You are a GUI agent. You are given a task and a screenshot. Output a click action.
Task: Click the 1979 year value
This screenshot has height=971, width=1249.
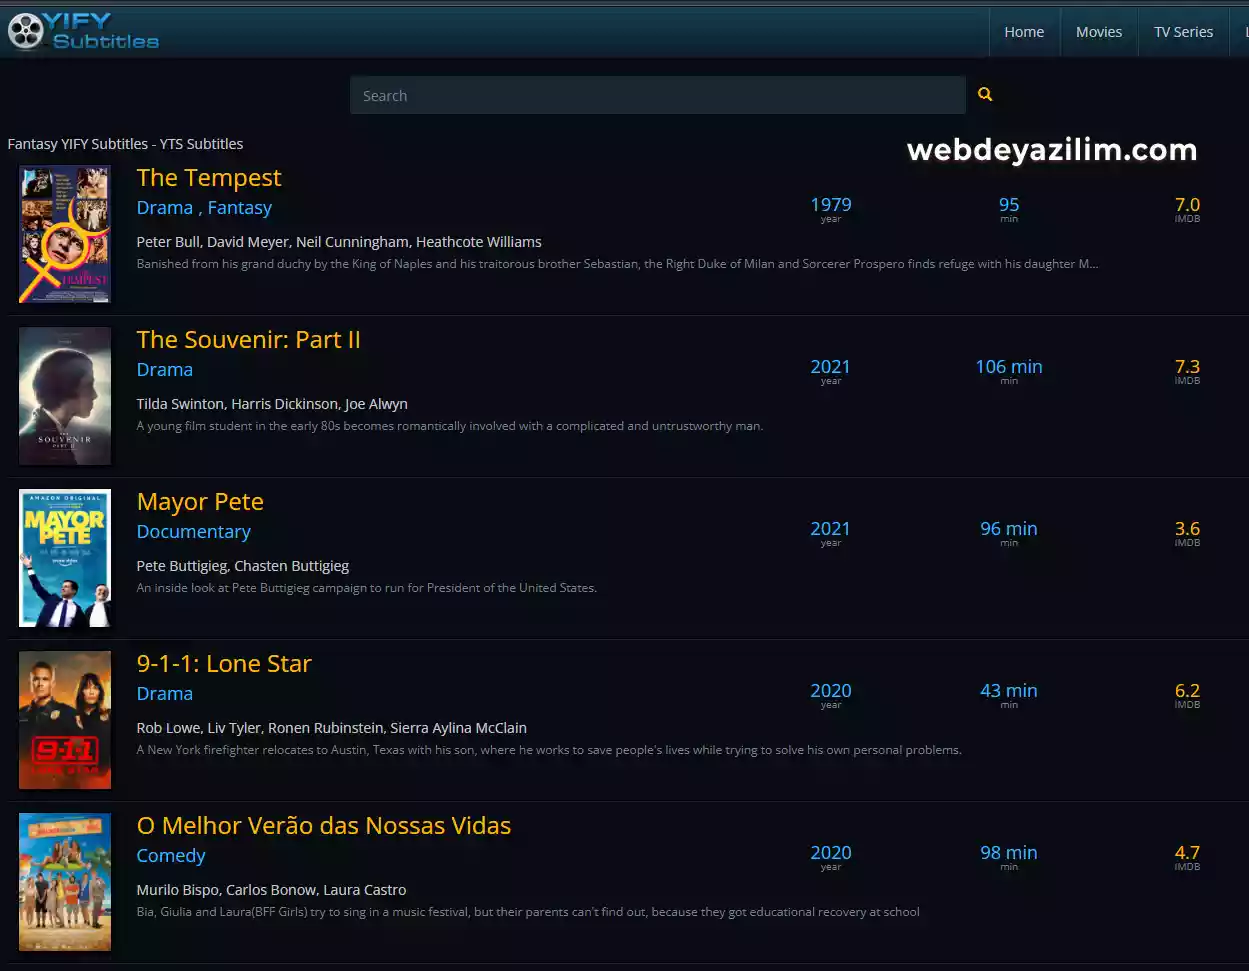tap(831, 205)
